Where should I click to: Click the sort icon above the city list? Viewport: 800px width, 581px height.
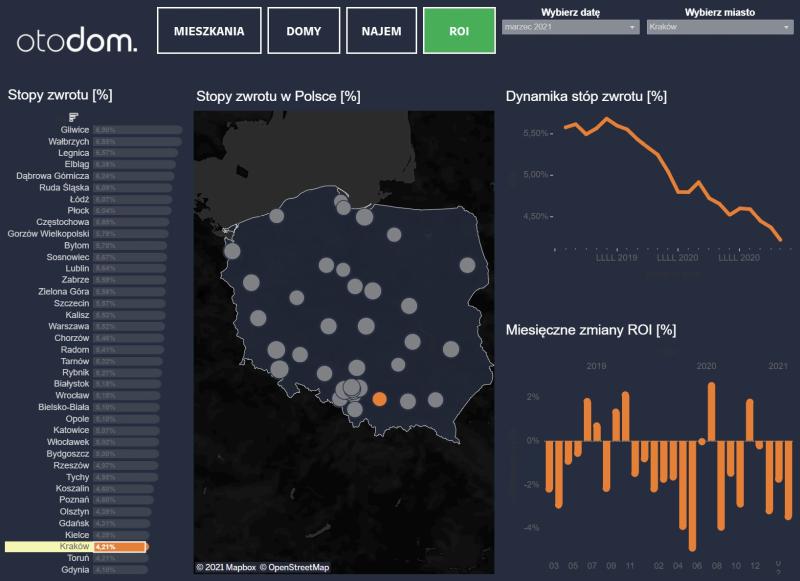pos(73,118)
